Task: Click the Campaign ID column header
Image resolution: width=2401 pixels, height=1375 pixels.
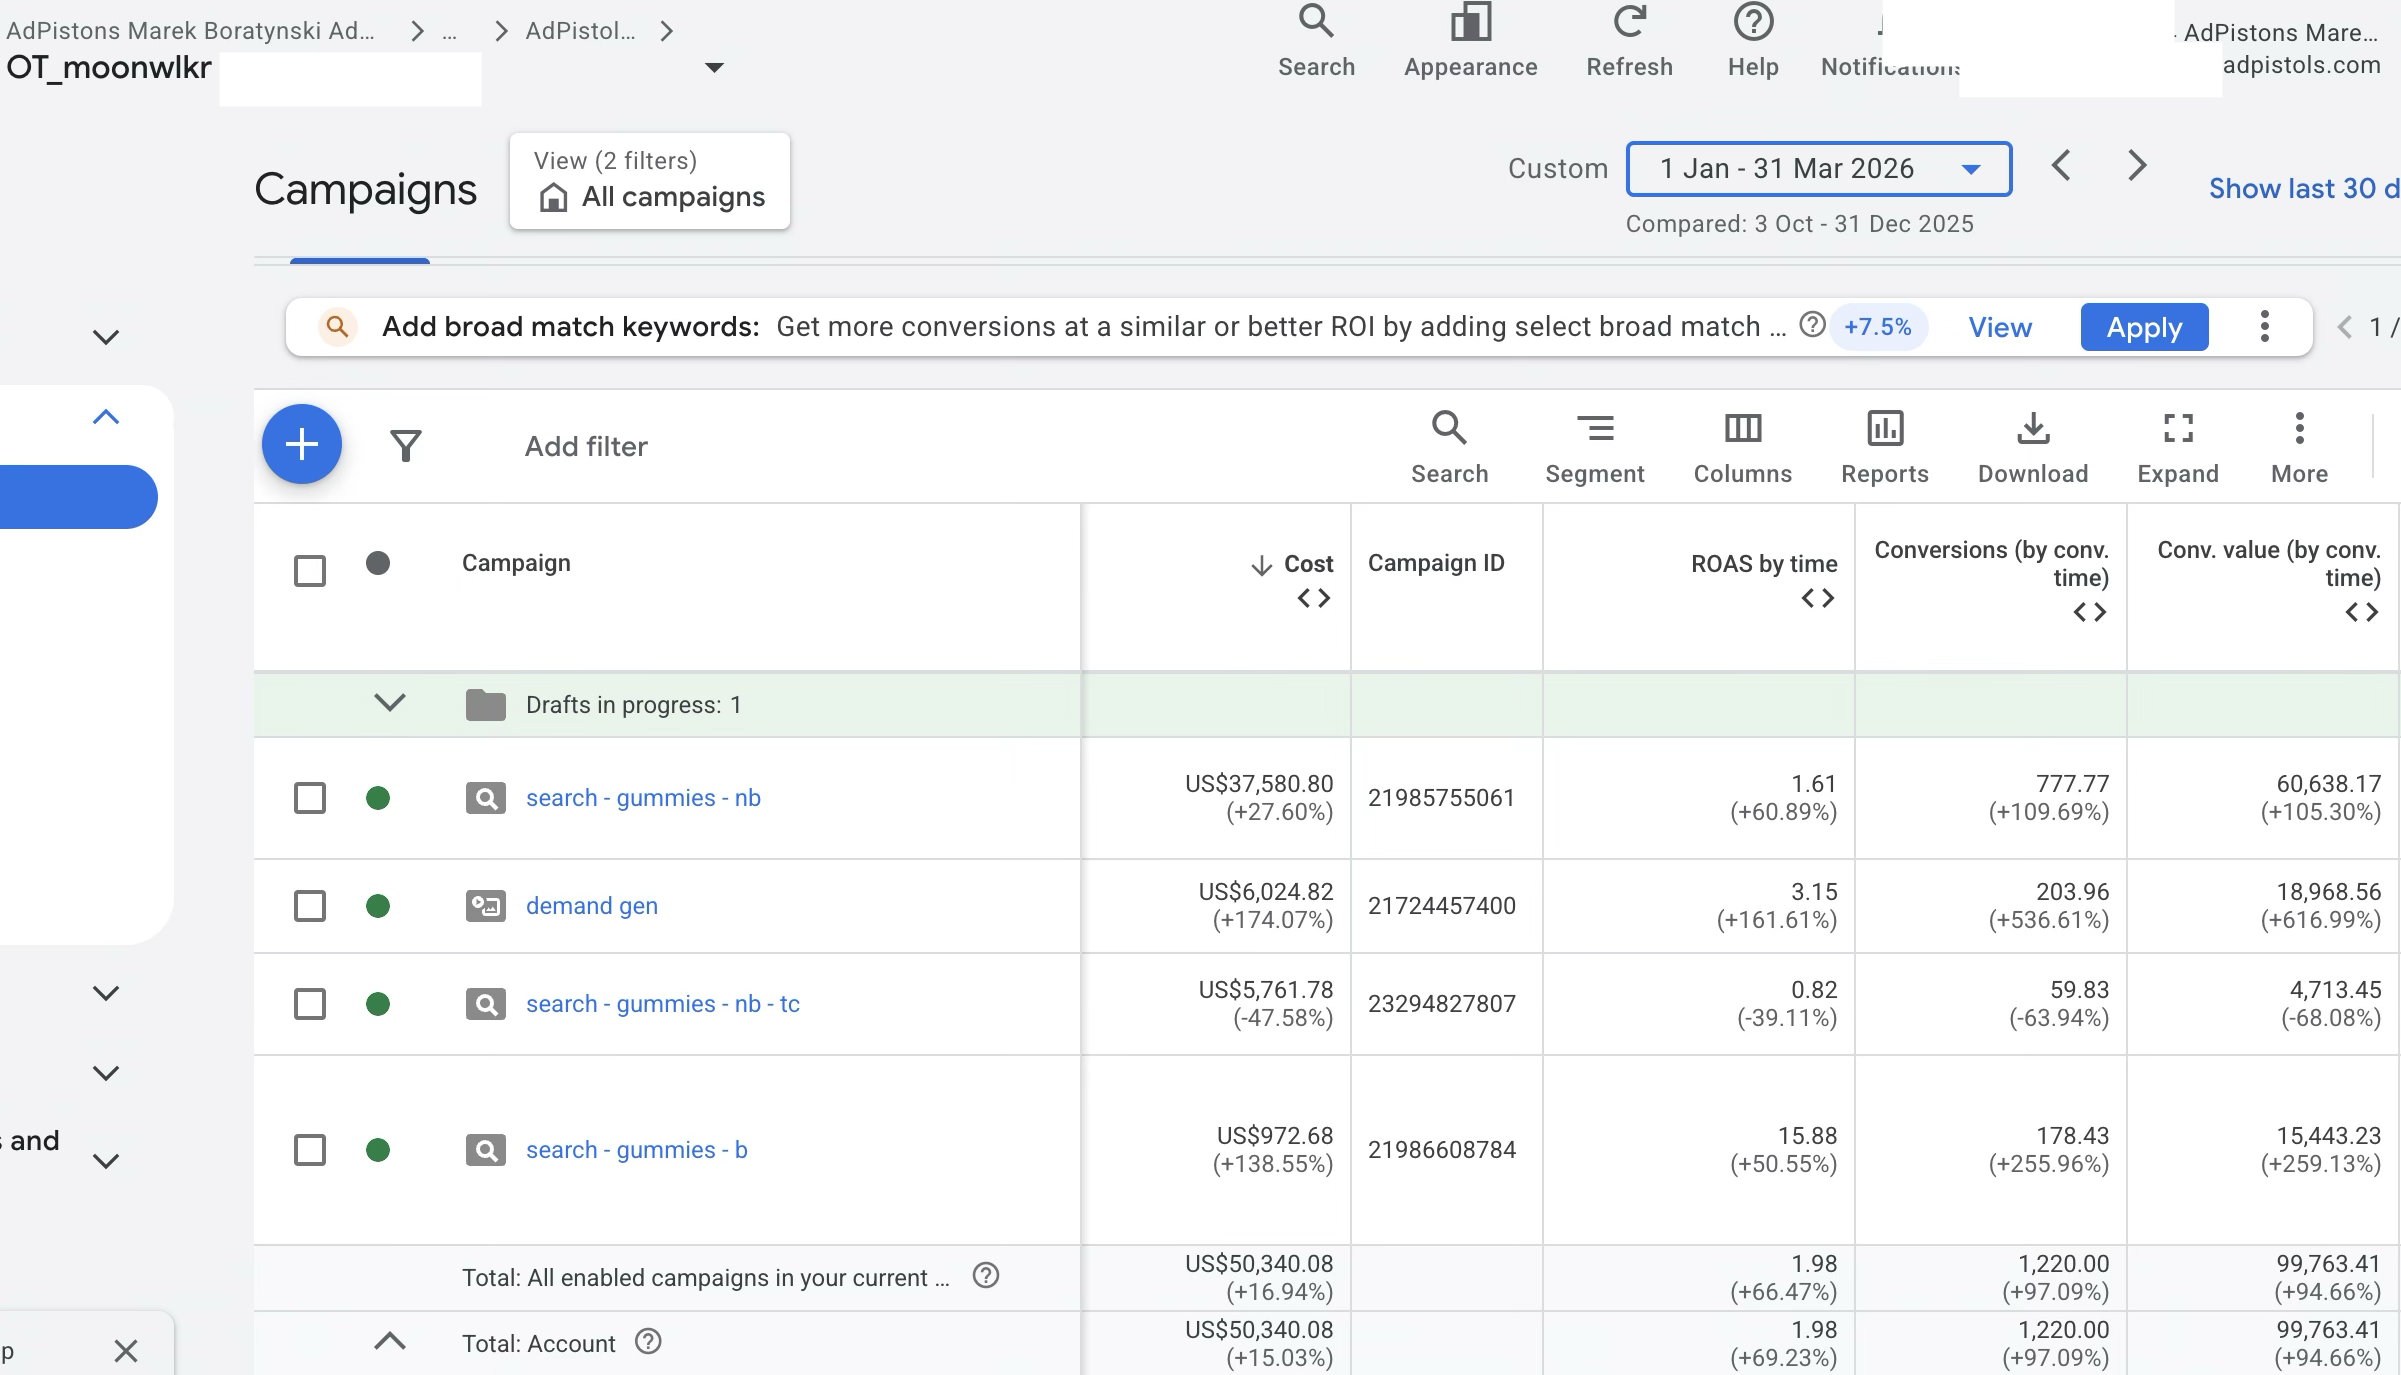Action: [1436, 563]
